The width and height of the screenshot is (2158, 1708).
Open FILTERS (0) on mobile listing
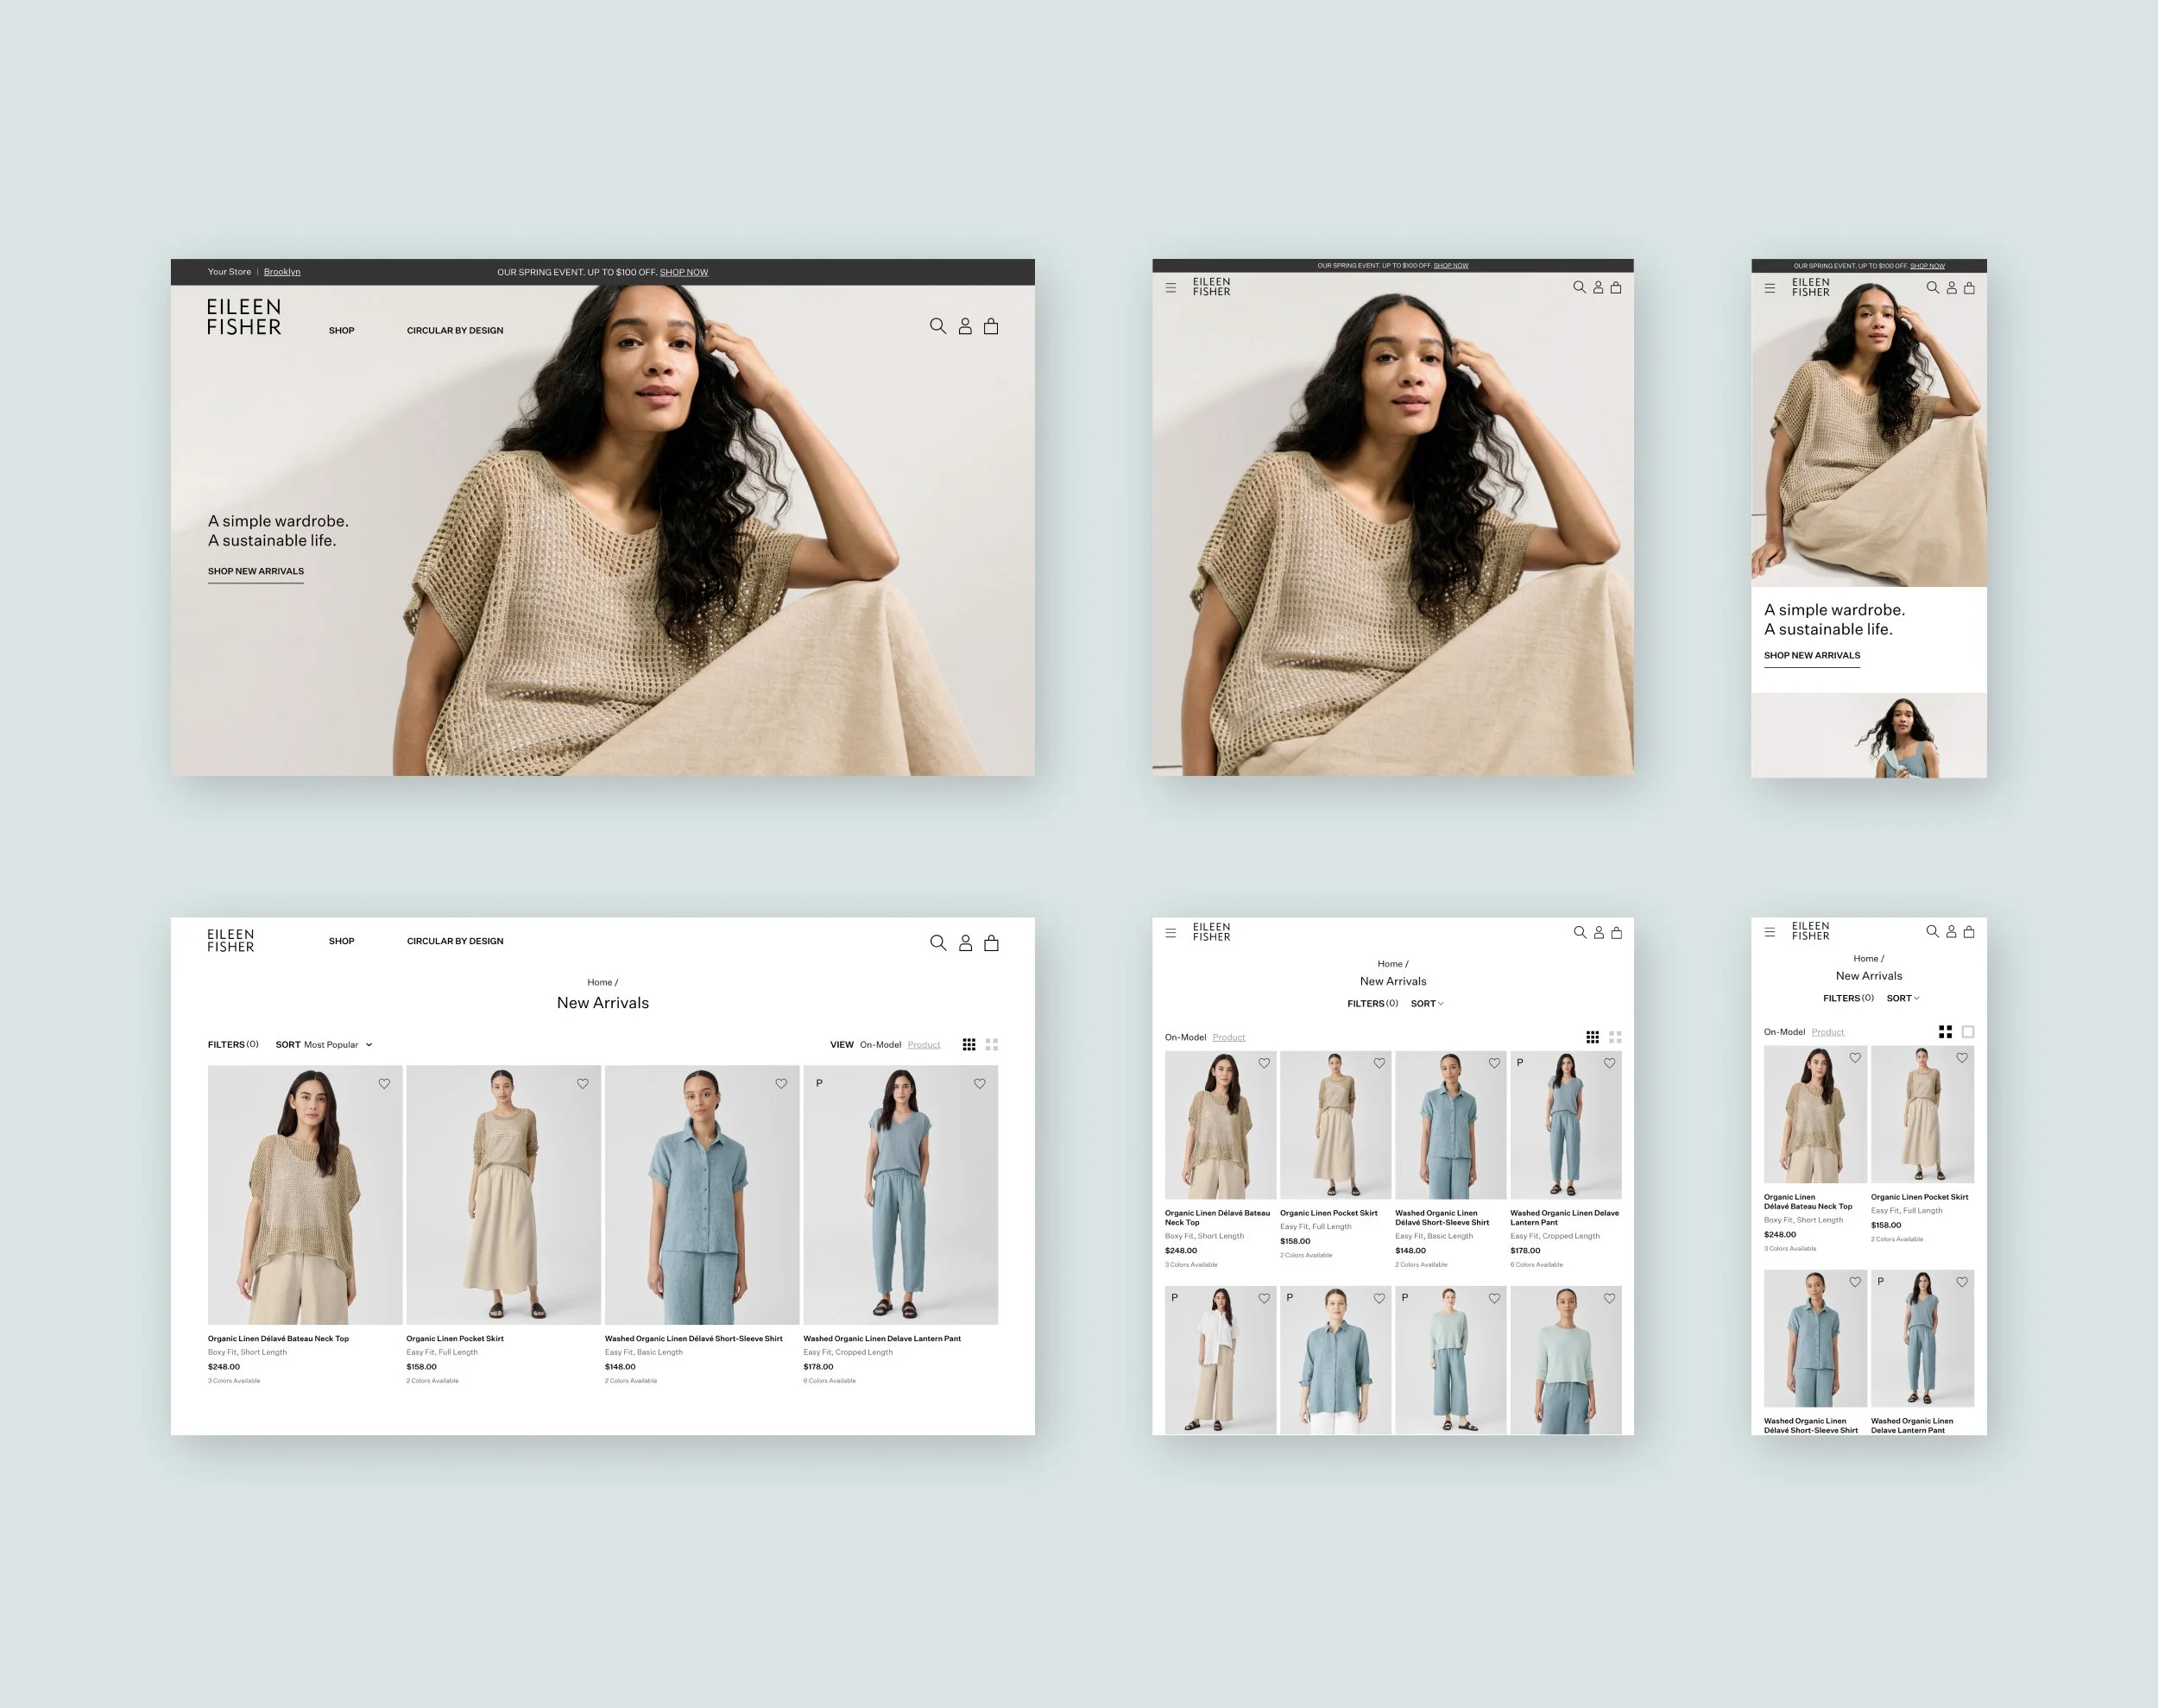coord(1849,998)
